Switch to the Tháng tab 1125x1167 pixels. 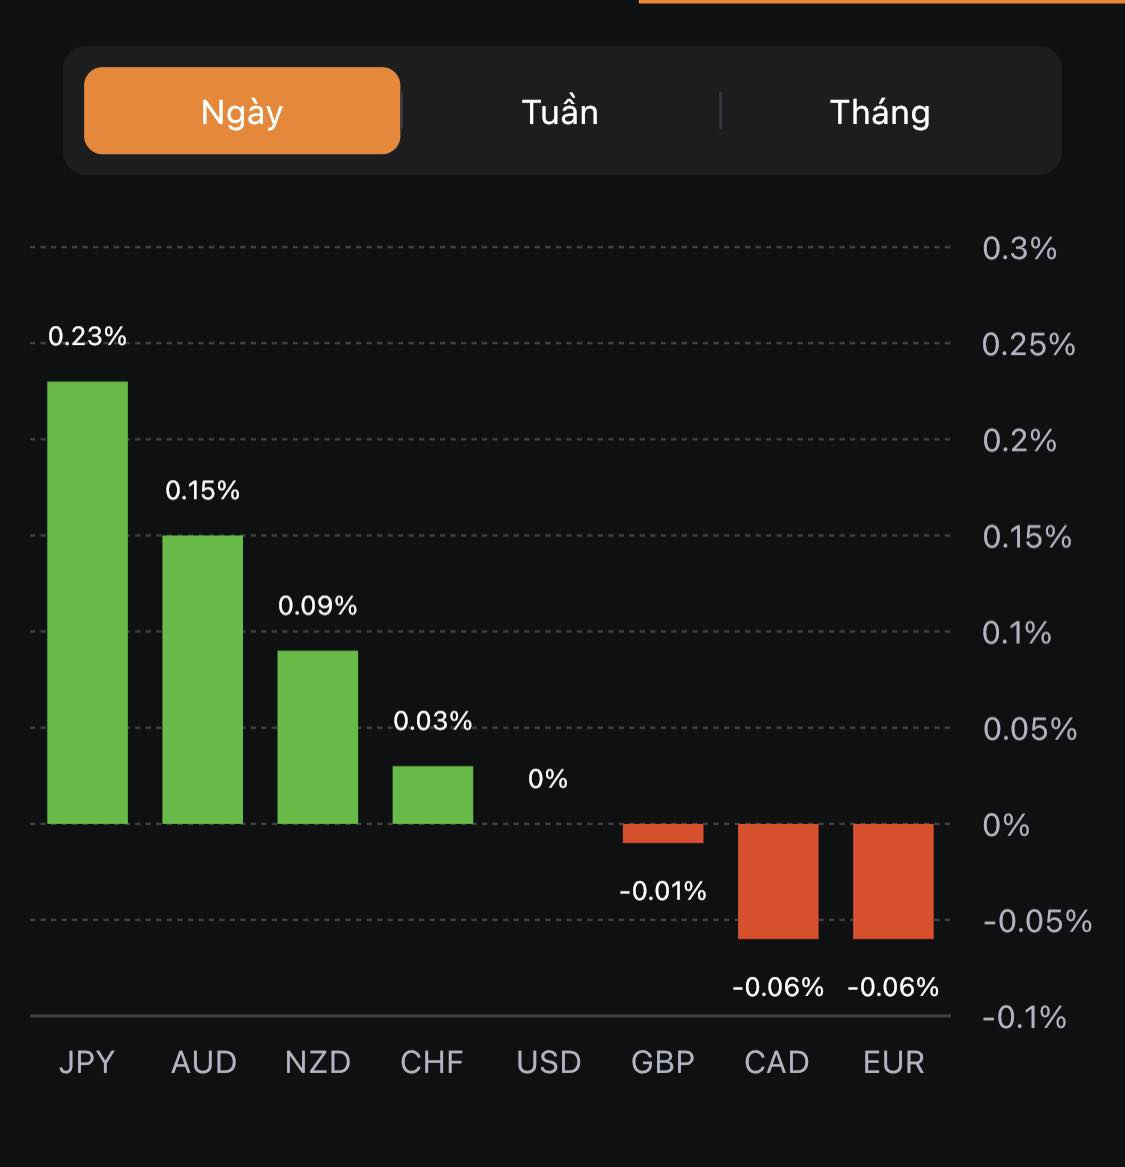[x=880, y=111]
